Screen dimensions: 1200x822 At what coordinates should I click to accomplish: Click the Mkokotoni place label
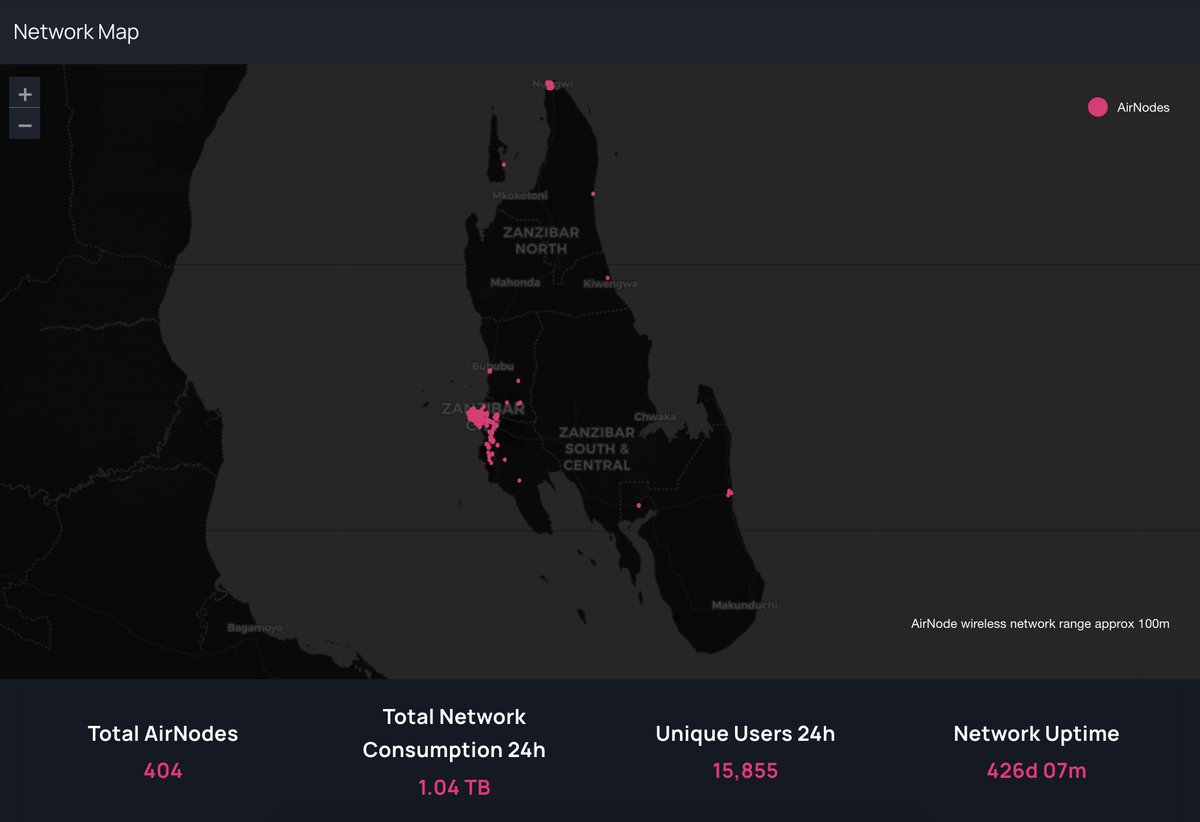click(520, 196)
